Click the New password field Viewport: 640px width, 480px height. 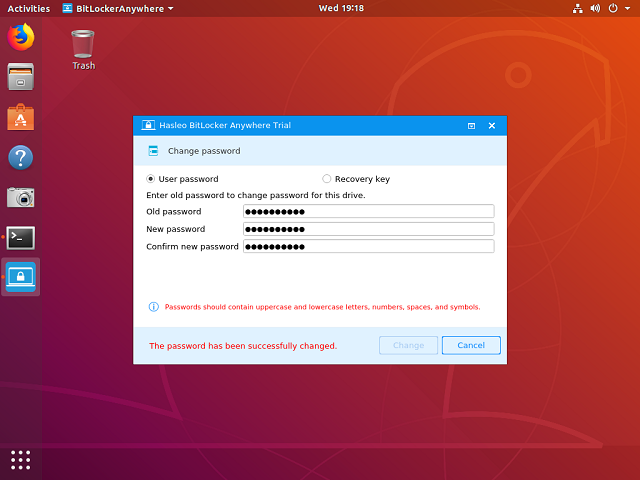coord(369,229)
